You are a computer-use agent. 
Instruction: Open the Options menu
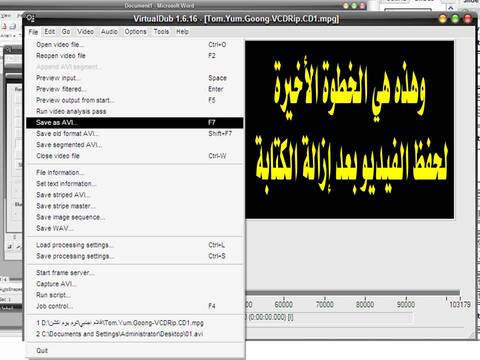(135, 32)
